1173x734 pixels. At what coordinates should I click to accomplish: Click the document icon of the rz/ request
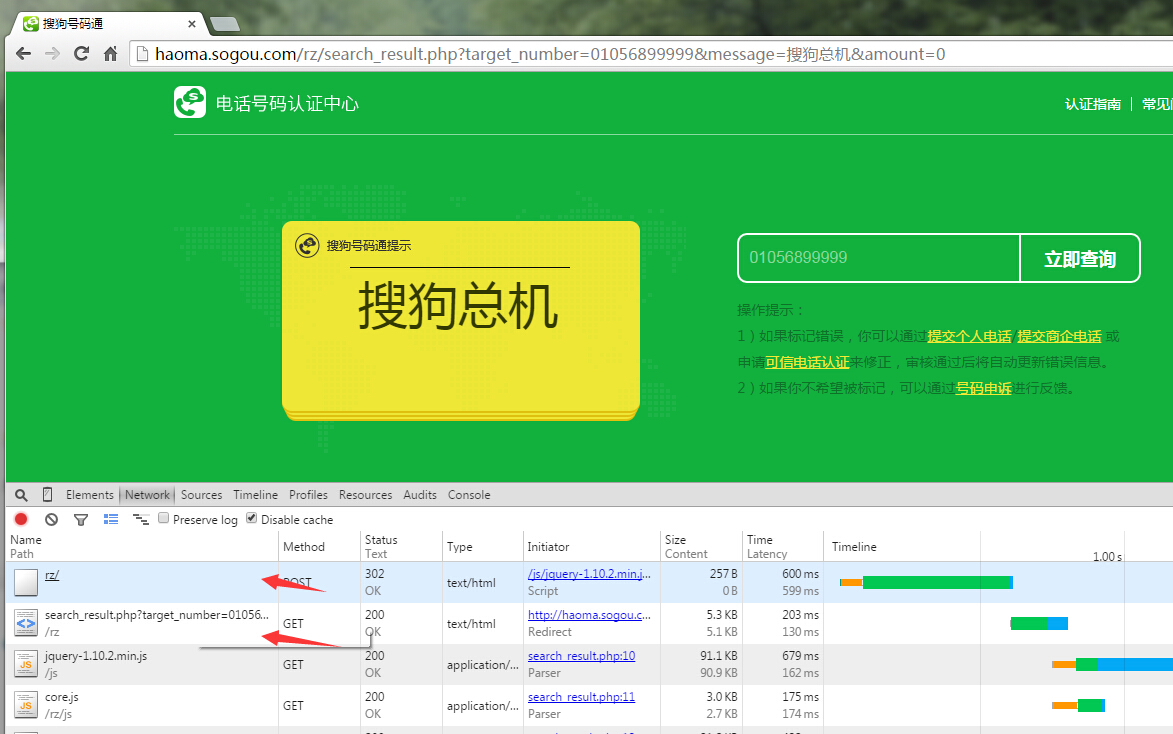tap(25, 582)
